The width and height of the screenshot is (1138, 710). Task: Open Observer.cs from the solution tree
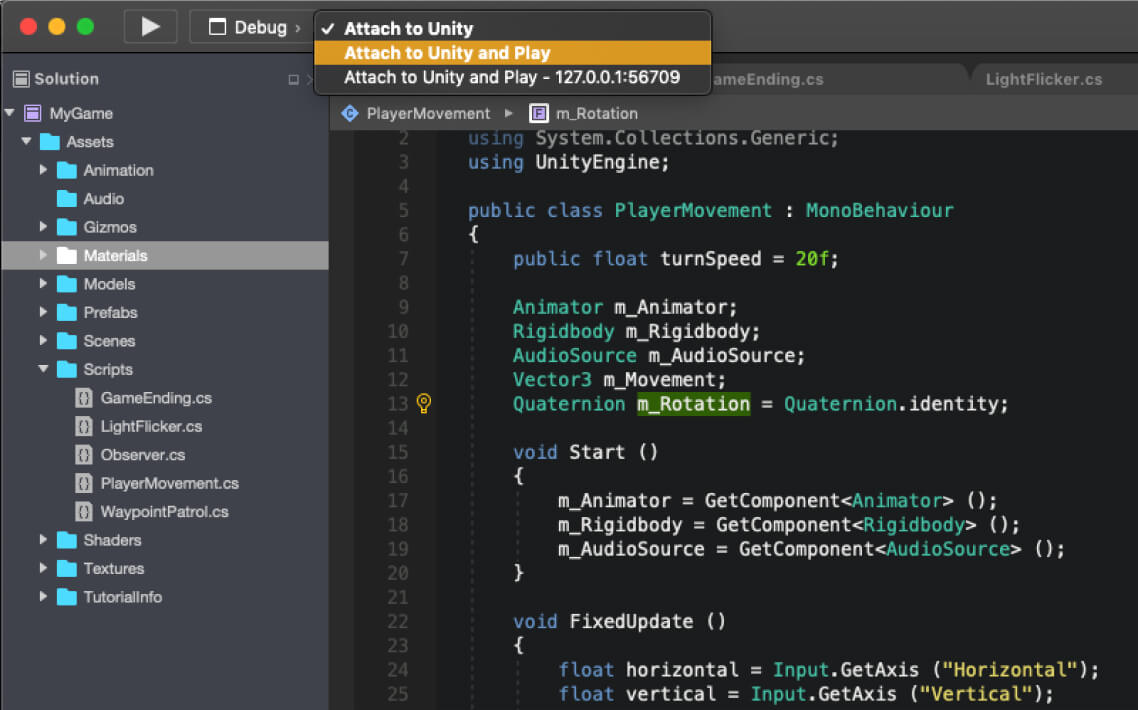(142, 455)
